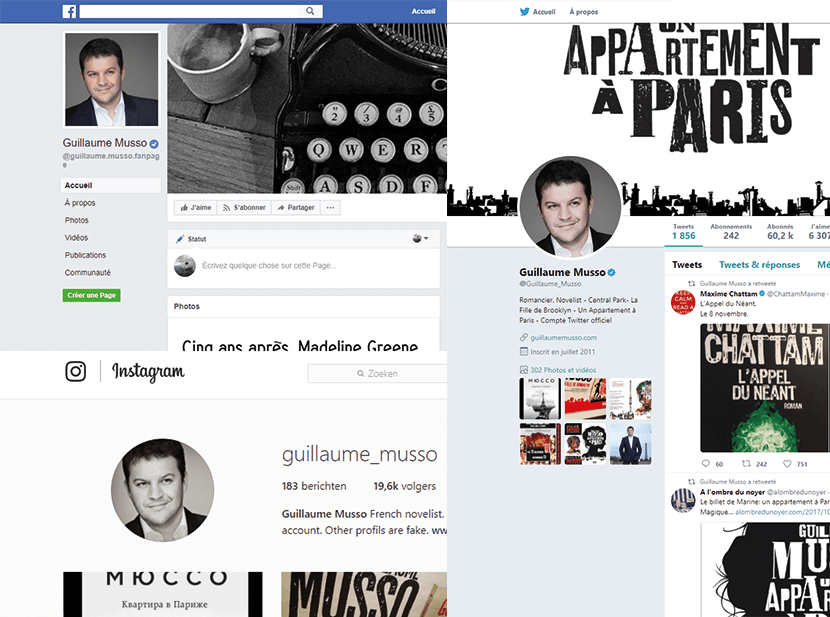830x617 pixels.
Task: Click into Écrivez quelque chose sur cette Page field
Action: (x=269, y=266)
